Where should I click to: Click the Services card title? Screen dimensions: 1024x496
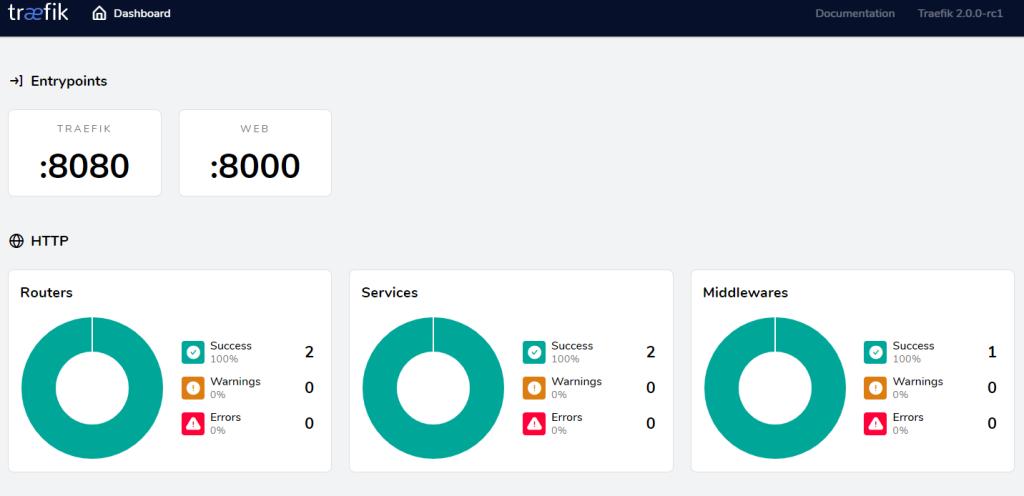pyautogui.click(x=389, y=292)
